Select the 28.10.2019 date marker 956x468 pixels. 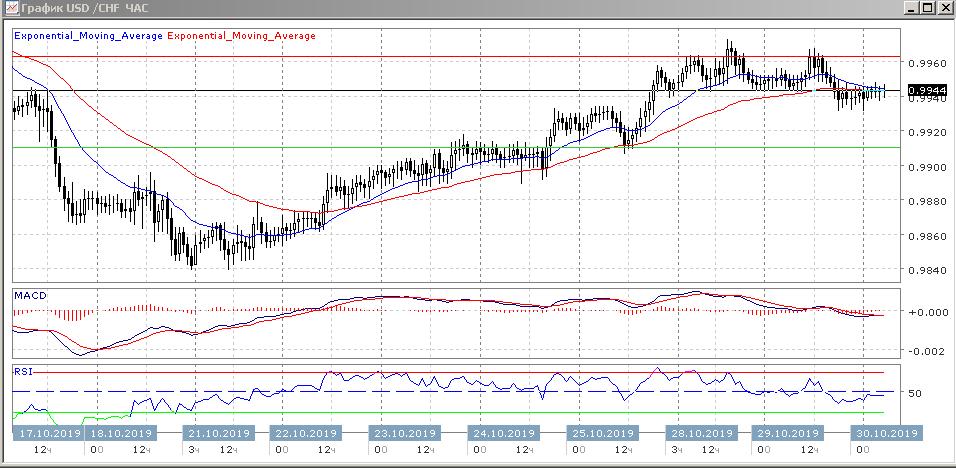697,434
